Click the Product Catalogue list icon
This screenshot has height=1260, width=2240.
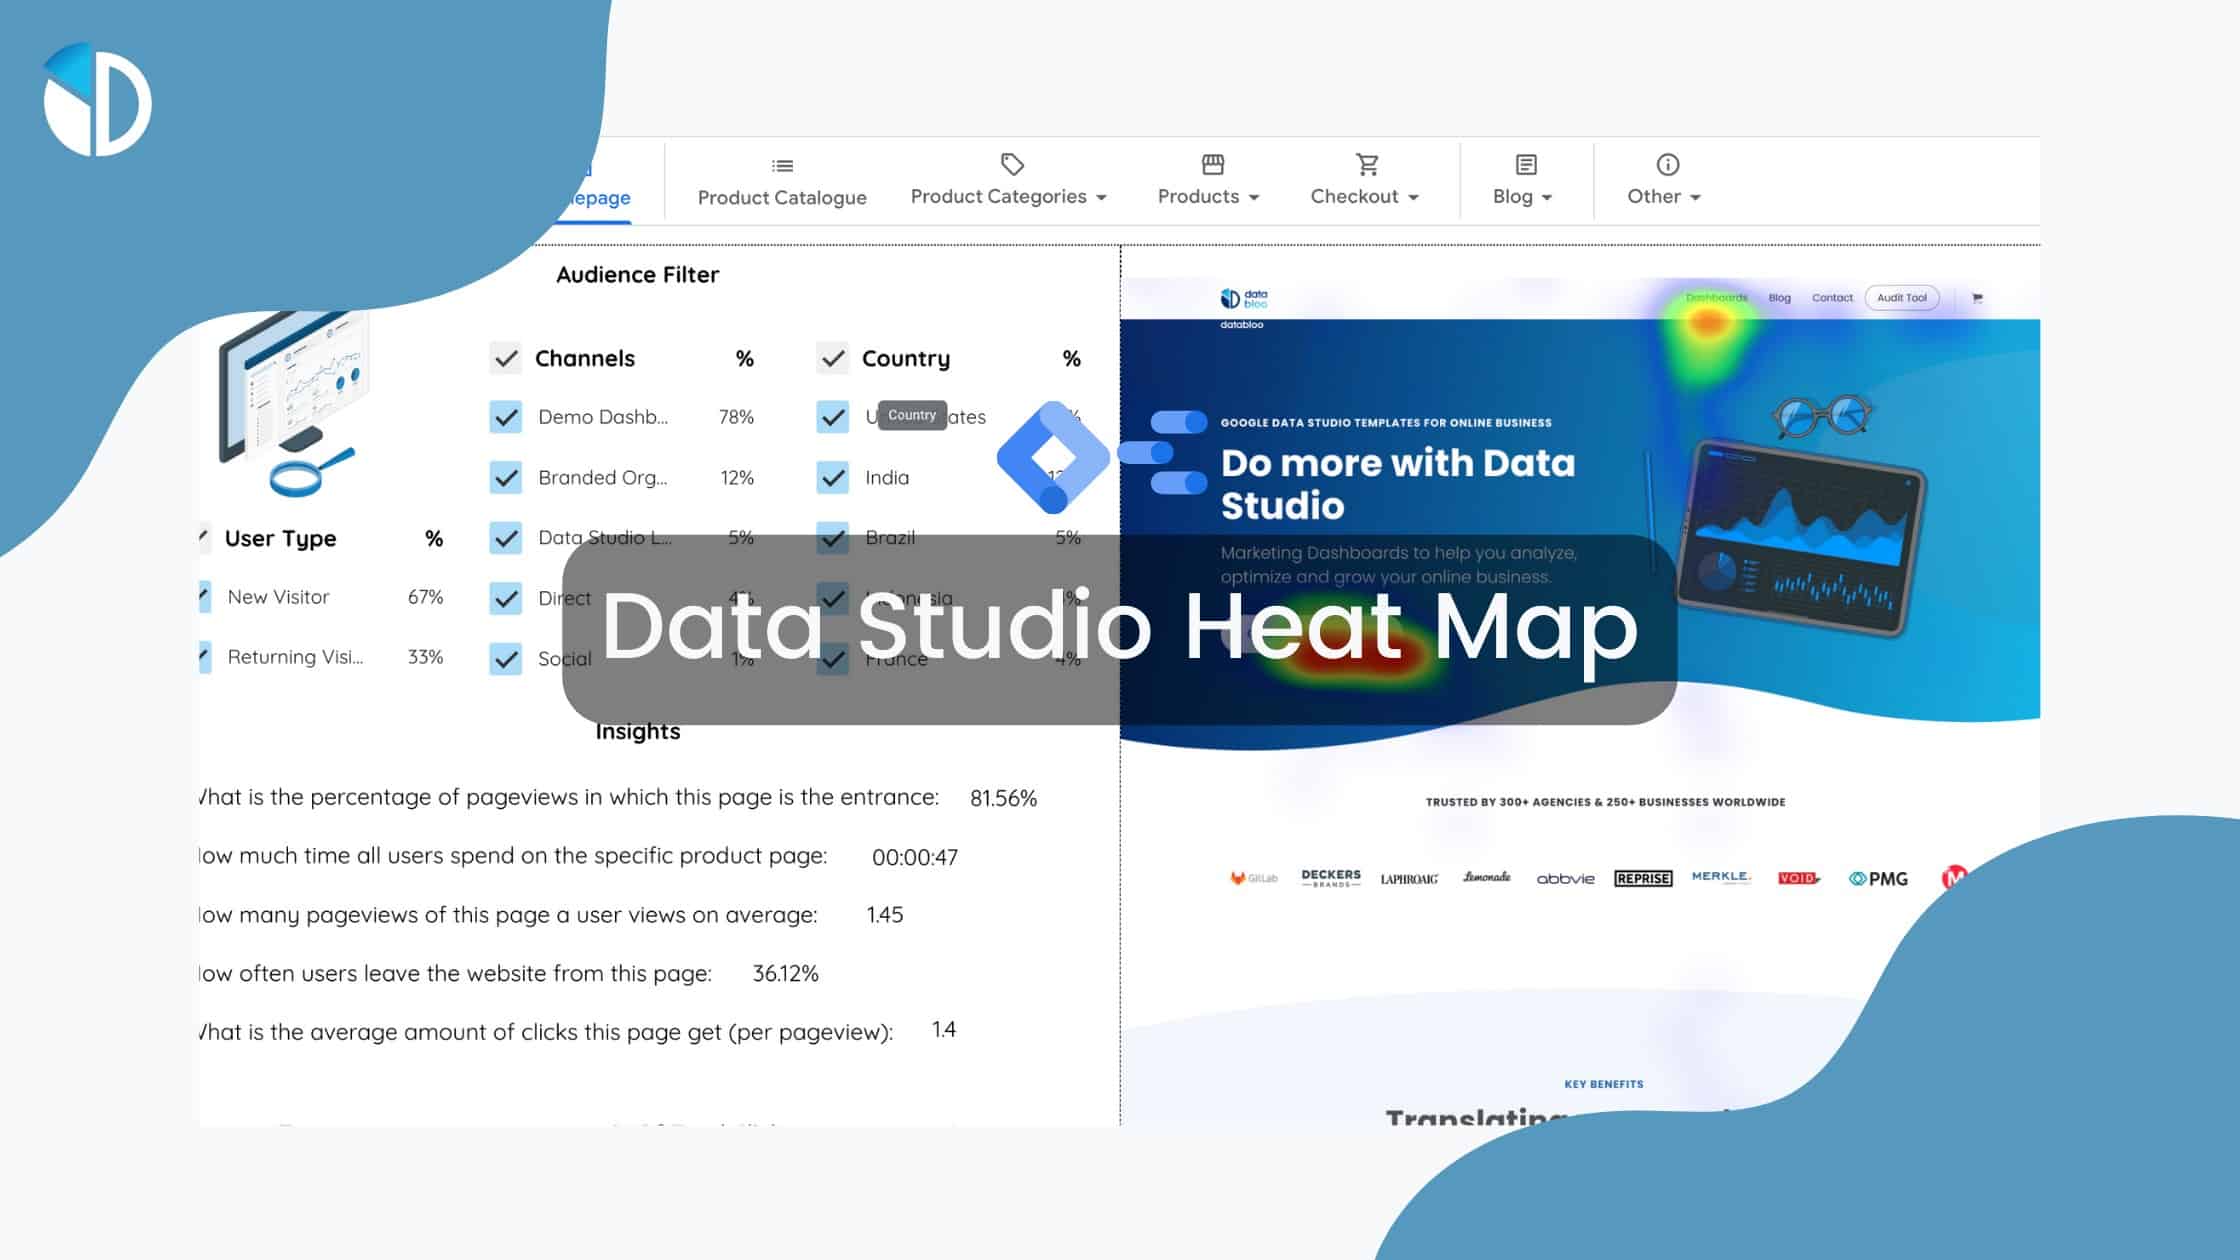click(783, 165)
